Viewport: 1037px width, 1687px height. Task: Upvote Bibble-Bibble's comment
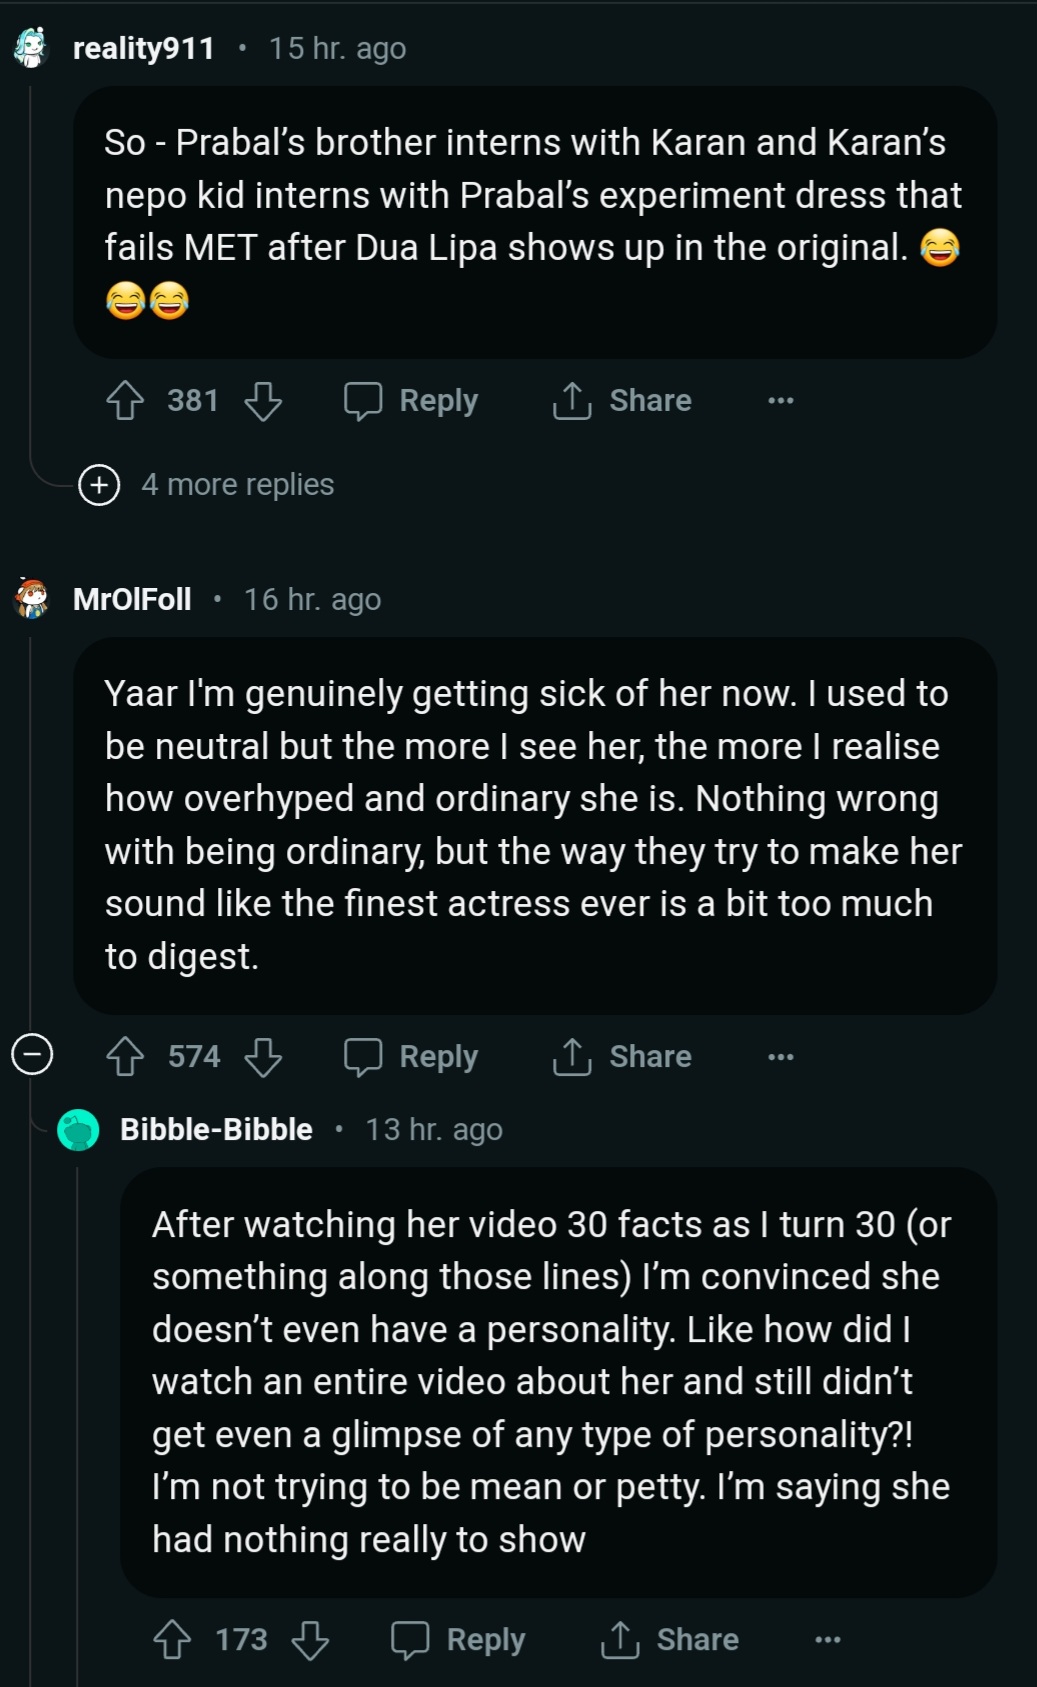coord(172,1640)
